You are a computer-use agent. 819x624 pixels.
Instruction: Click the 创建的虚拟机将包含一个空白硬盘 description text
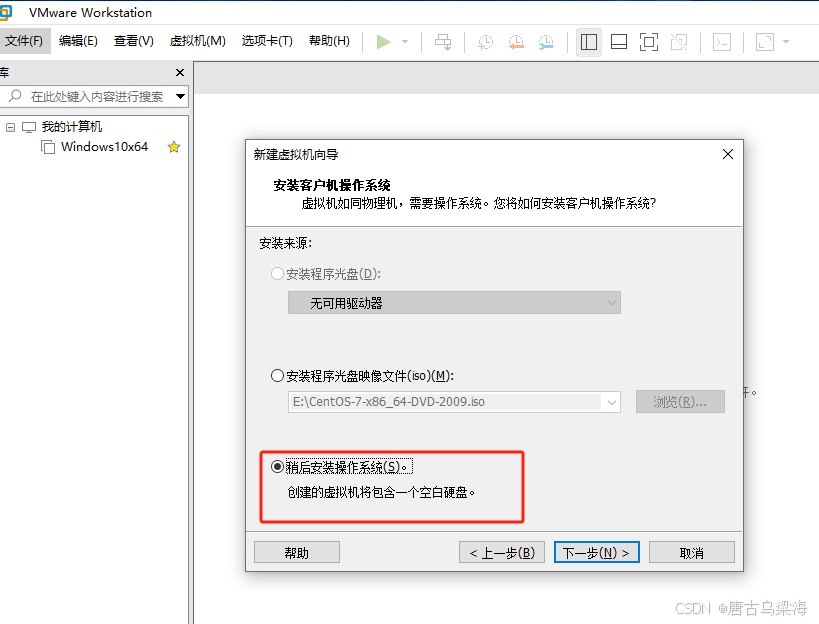381,492
